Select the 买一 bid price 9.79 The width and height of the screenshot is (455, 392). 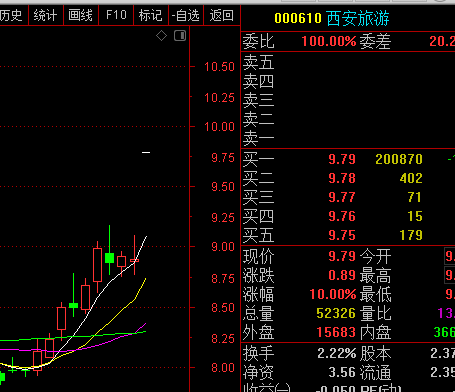(x=342, y=159)
